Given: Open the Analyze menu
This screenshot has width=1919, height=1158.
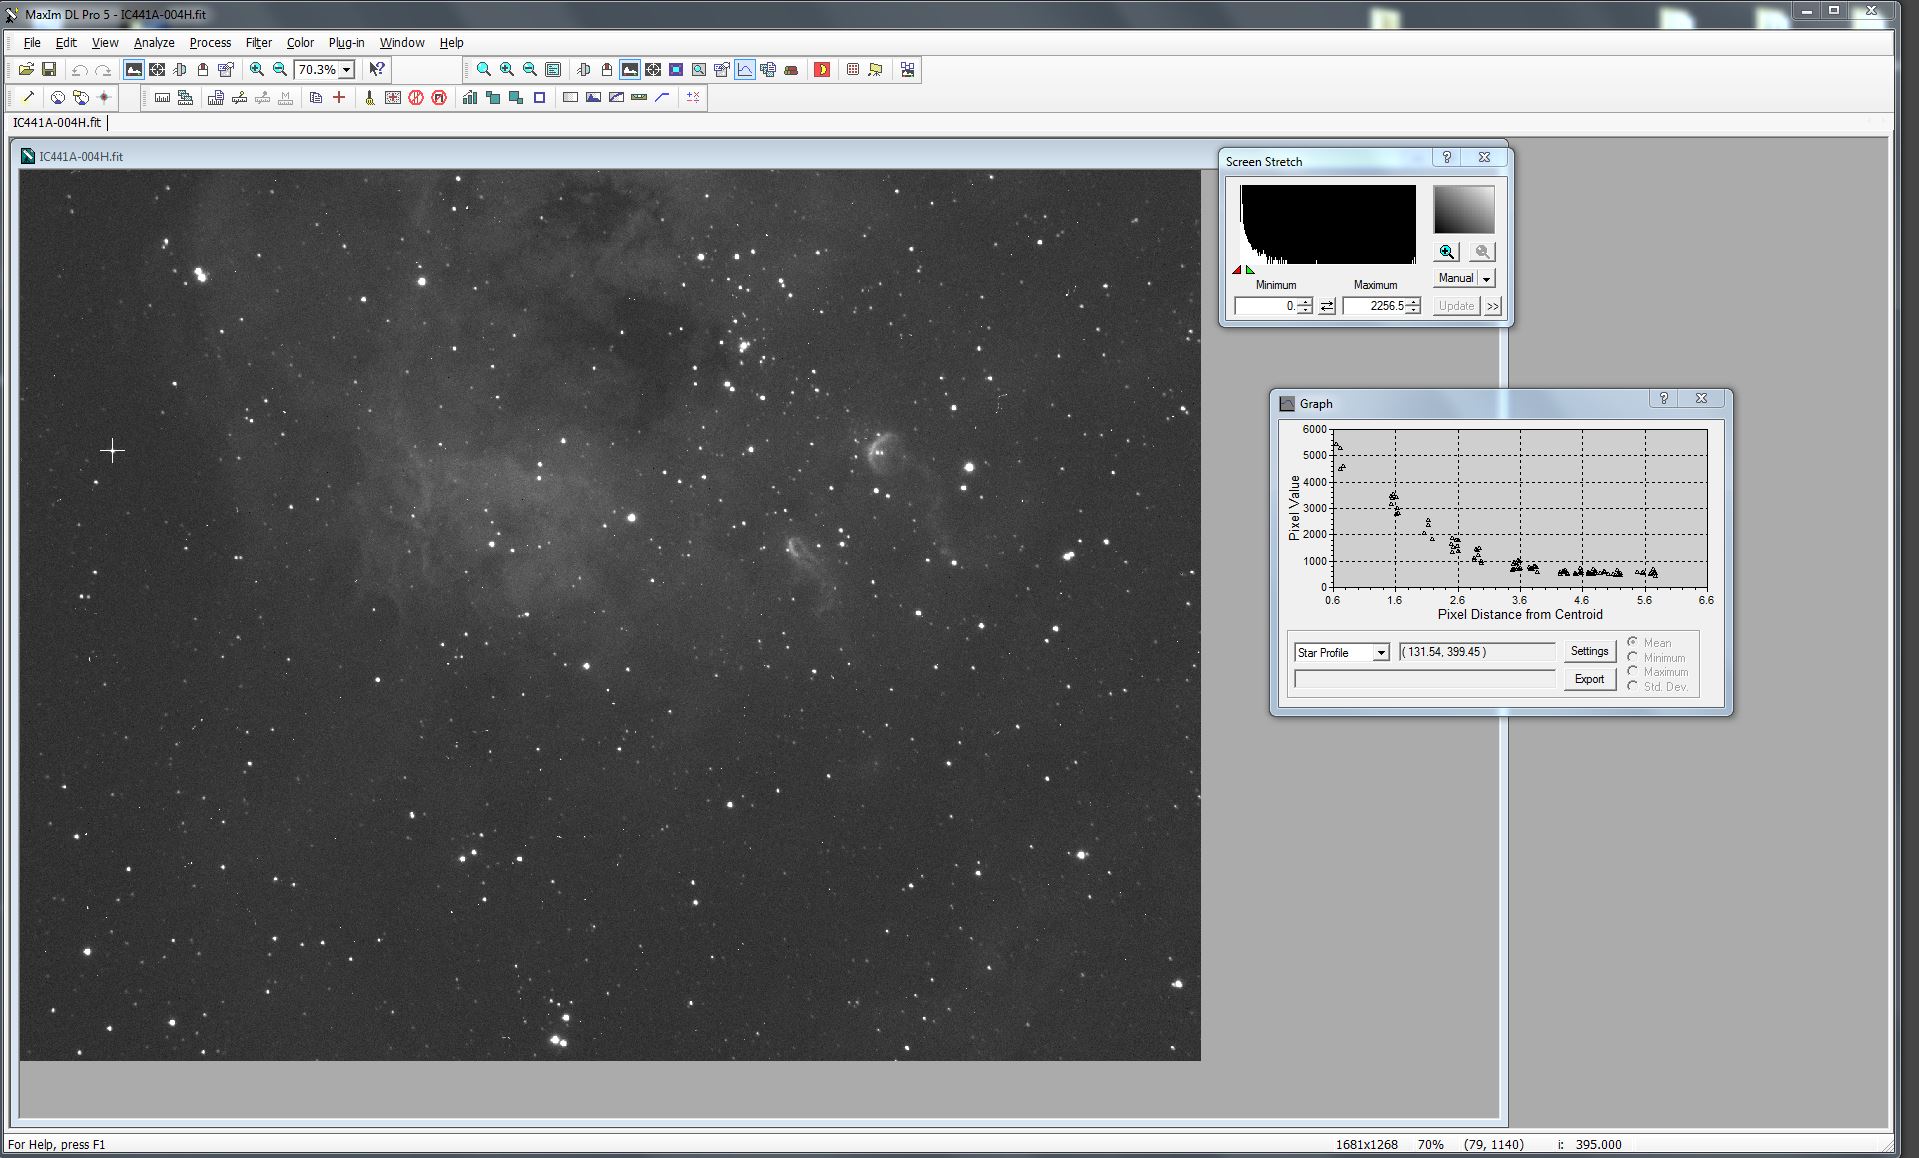Looking at the screenshot, I should [154, 43].
